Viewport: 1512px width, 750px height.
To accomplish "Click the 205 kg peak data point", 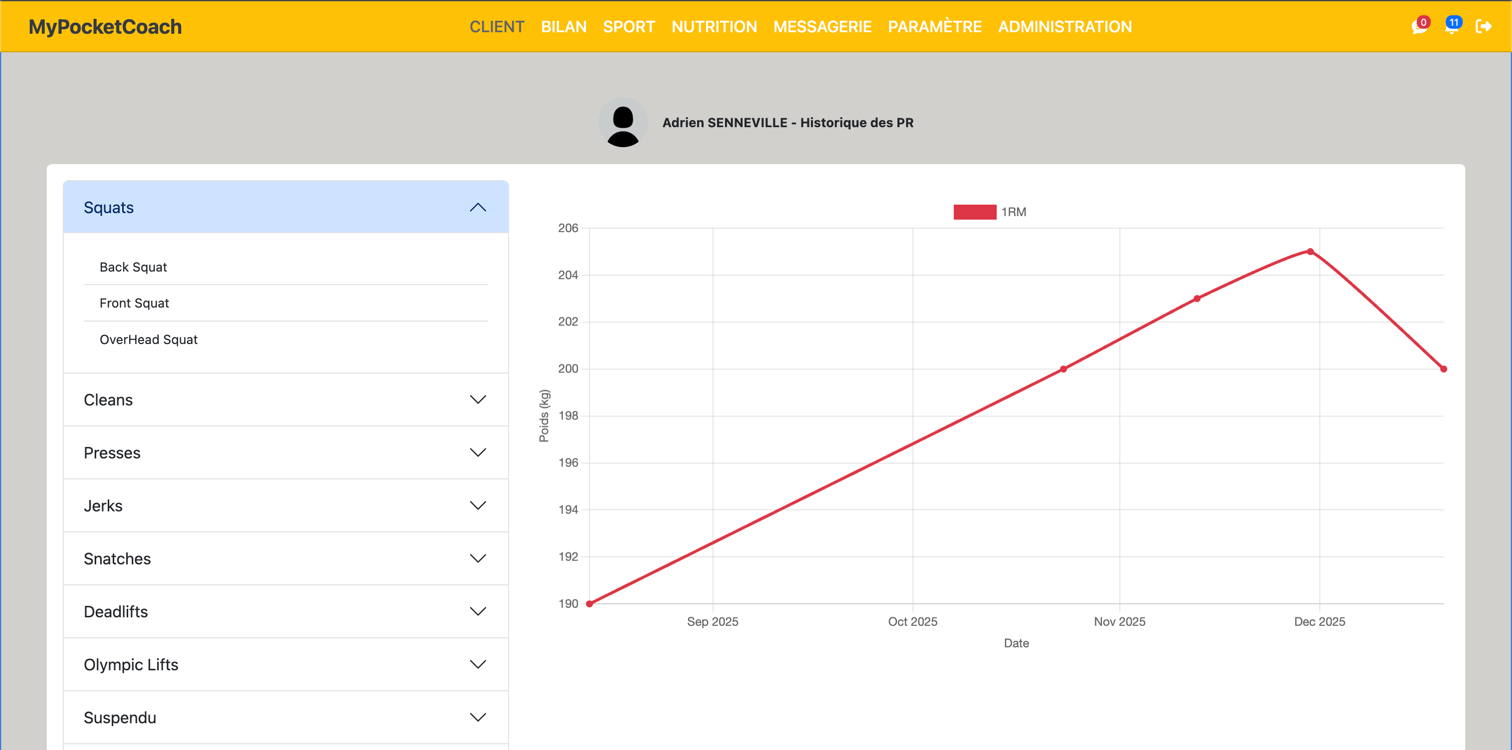I will (x=1310, y=252).
